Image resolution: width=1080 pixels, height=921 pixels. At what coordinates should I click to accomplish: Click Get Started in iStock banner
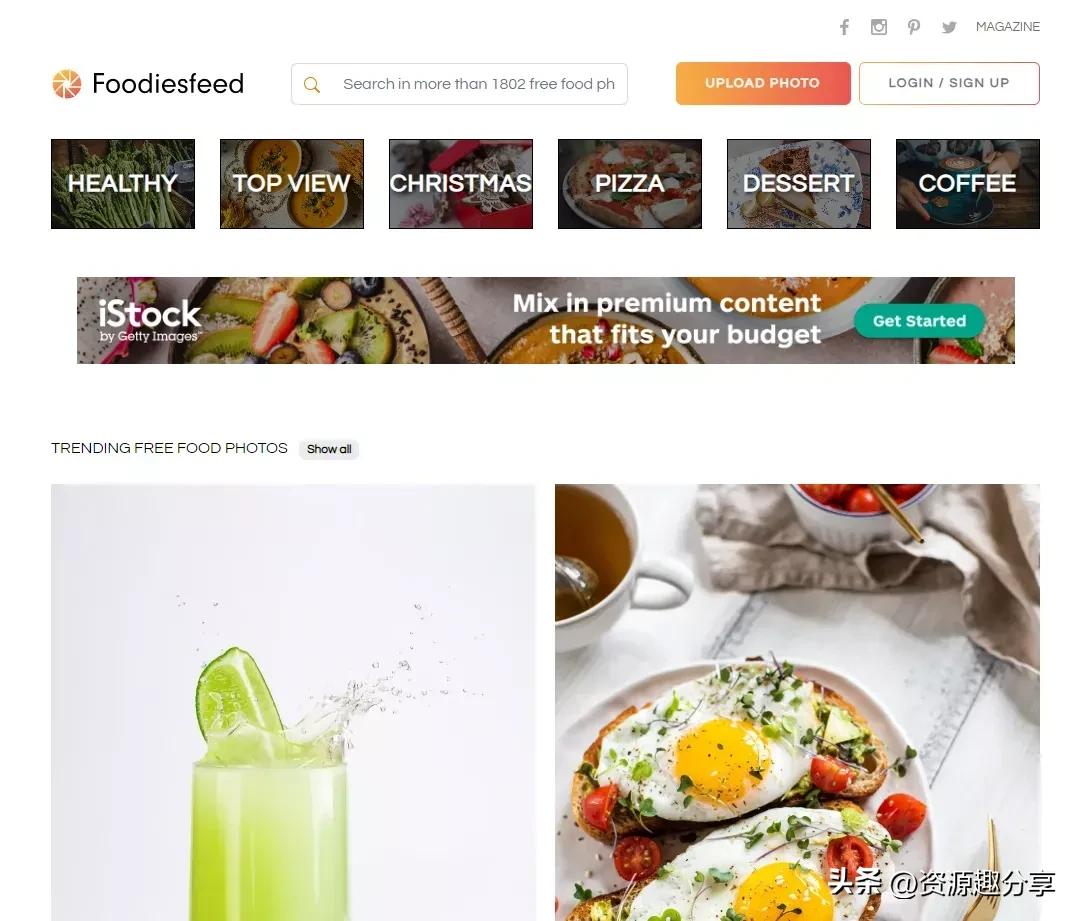coord(920,321)
